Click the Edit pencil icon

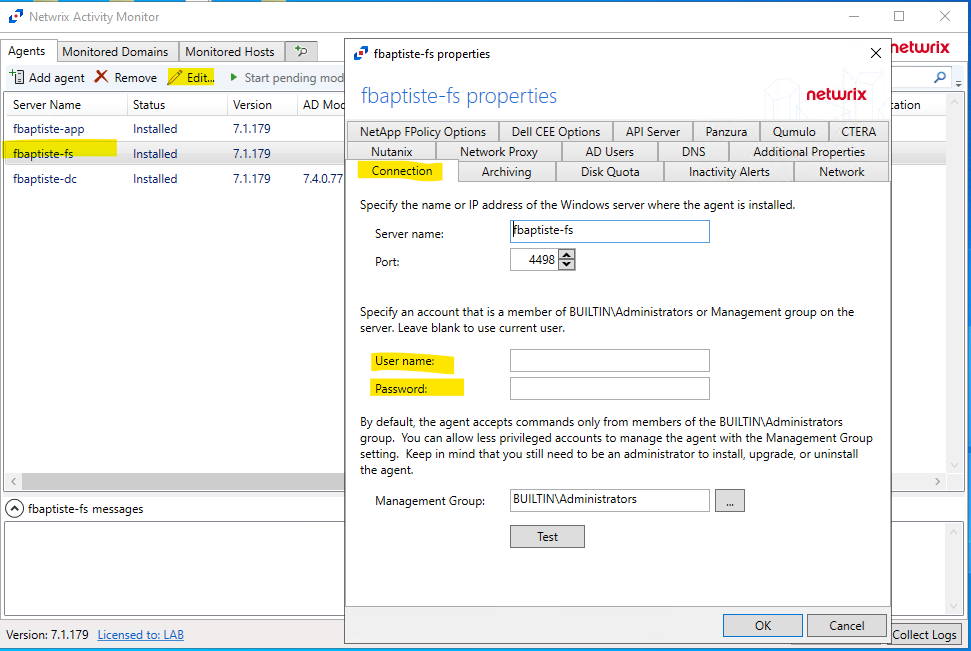pyautogui.click(x=176, y=77)
